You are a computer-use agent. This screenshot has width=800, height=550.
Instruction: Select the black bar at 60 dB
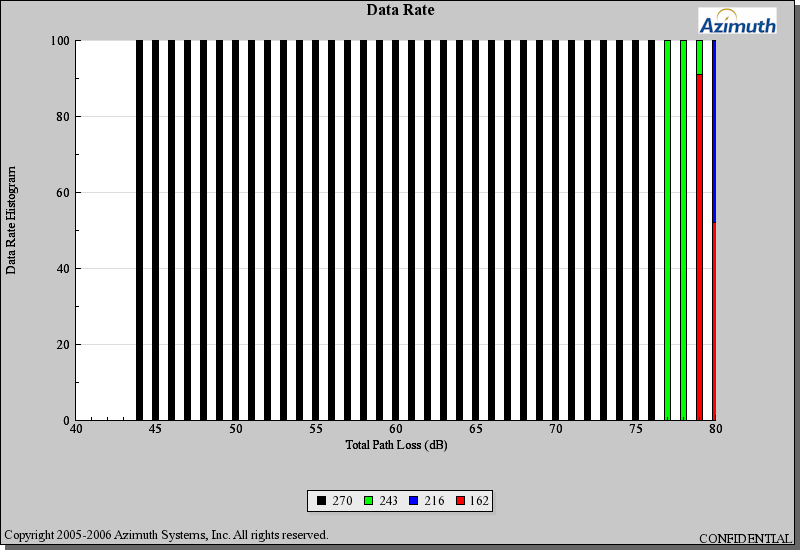[x=395, y=230]
